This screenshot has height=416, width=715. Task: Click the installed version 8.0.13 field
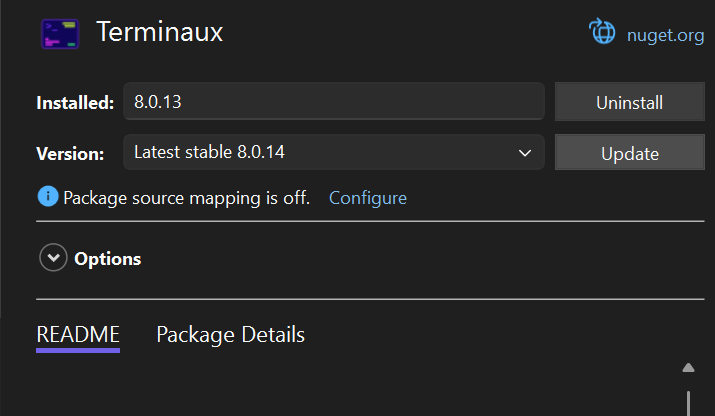click(x=333, y=102)
